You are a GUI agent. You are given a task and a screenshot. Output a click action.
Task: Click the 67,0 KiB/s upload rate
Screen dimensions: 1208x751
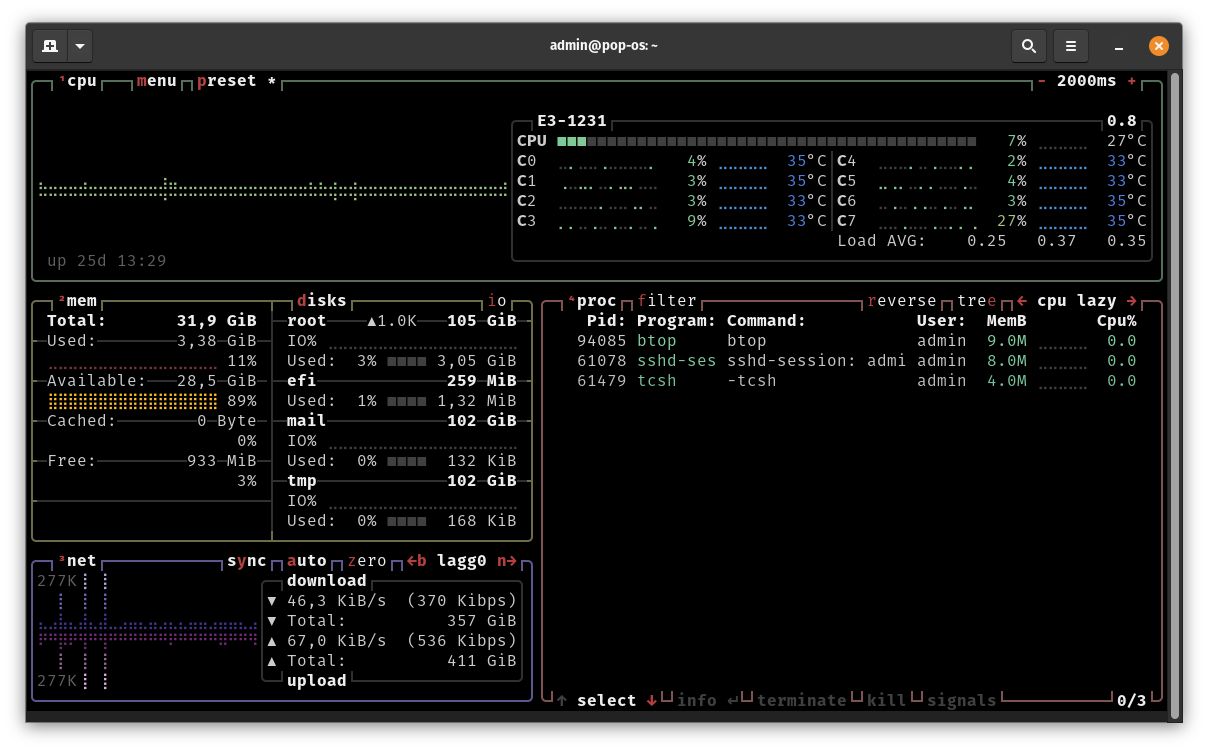pyautogui.click(x=337, y=641)
